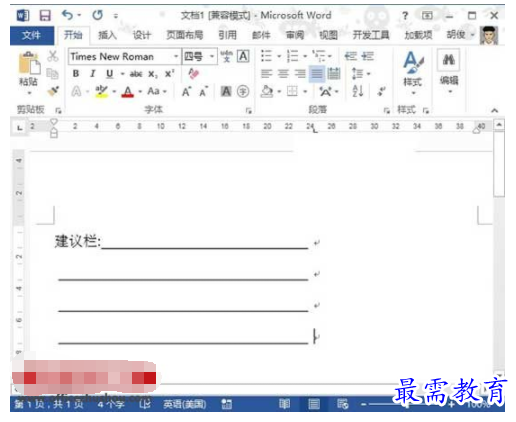Toggle Italic formatting
Image resolution: width=516 pixels, height=422 pixels.
(93, 74)
